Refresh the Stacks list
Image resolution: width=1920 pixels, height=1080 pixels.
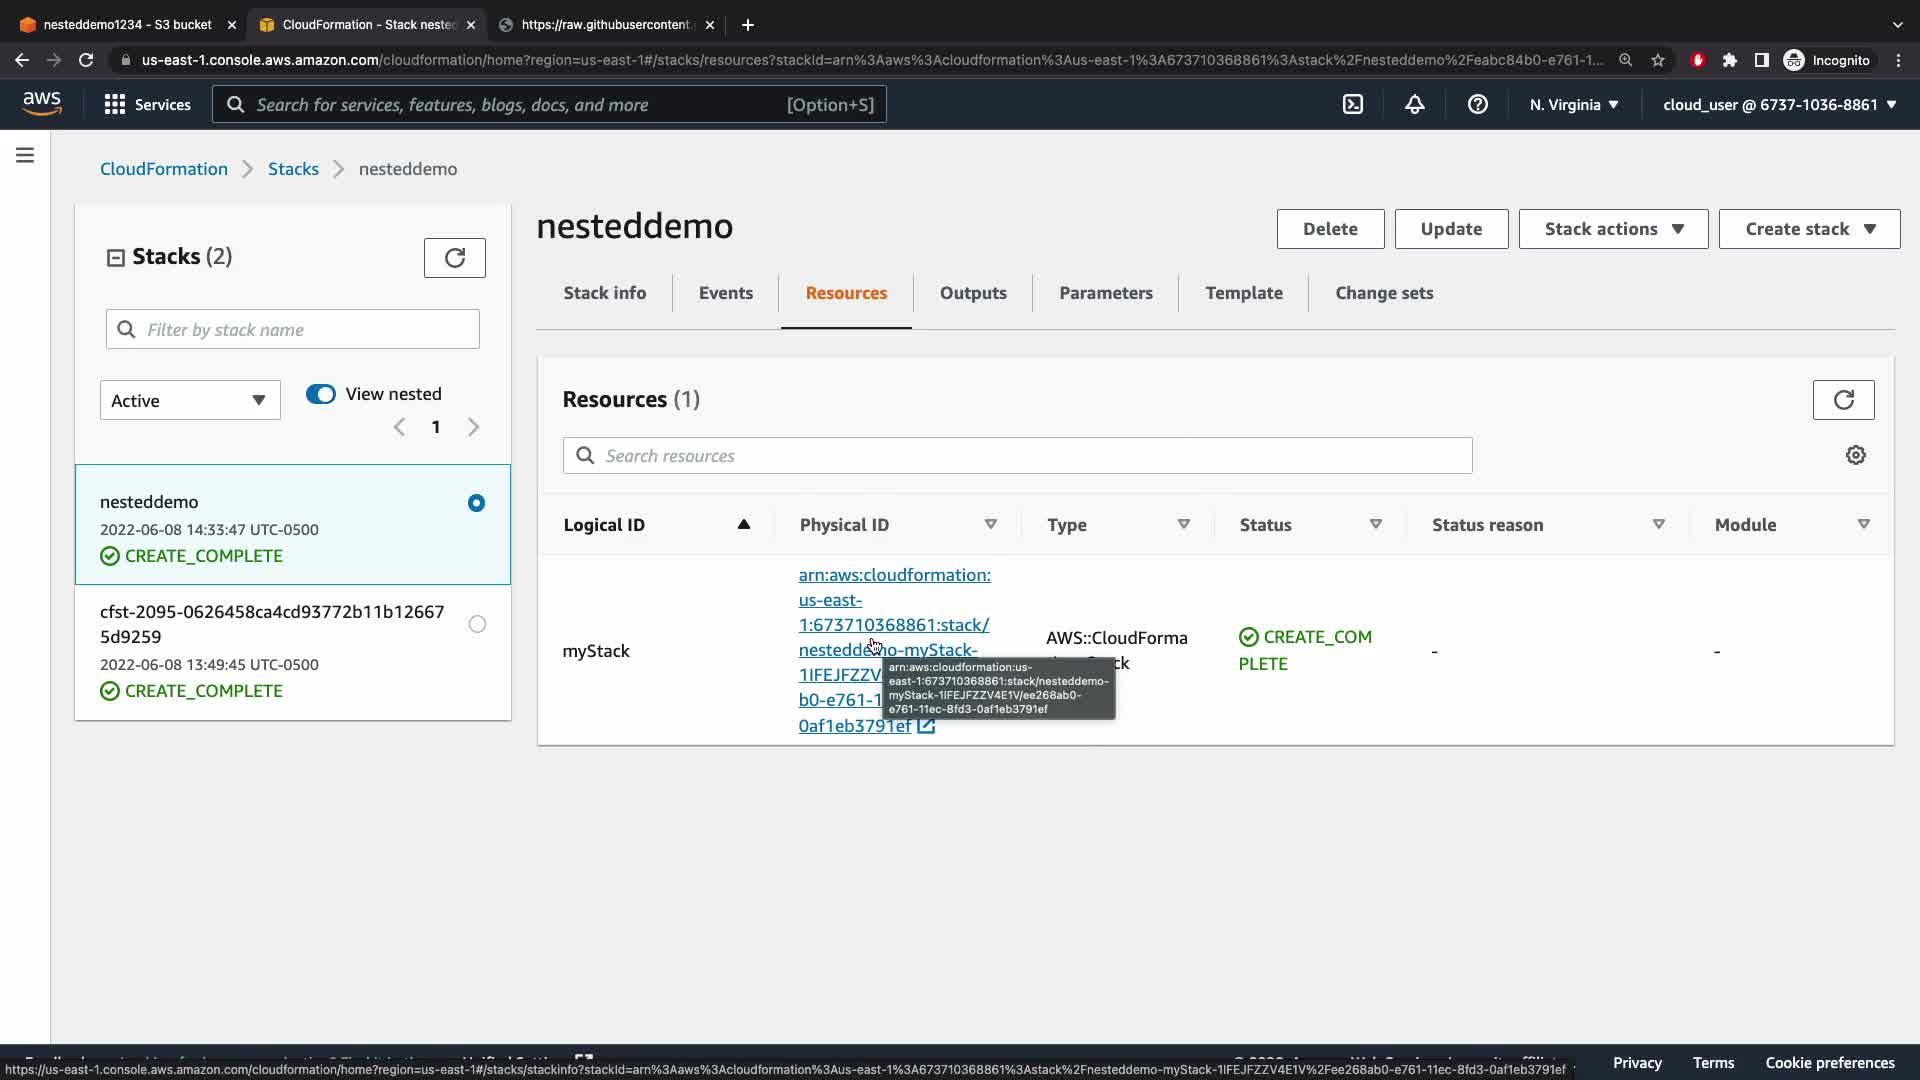(454, 258)
